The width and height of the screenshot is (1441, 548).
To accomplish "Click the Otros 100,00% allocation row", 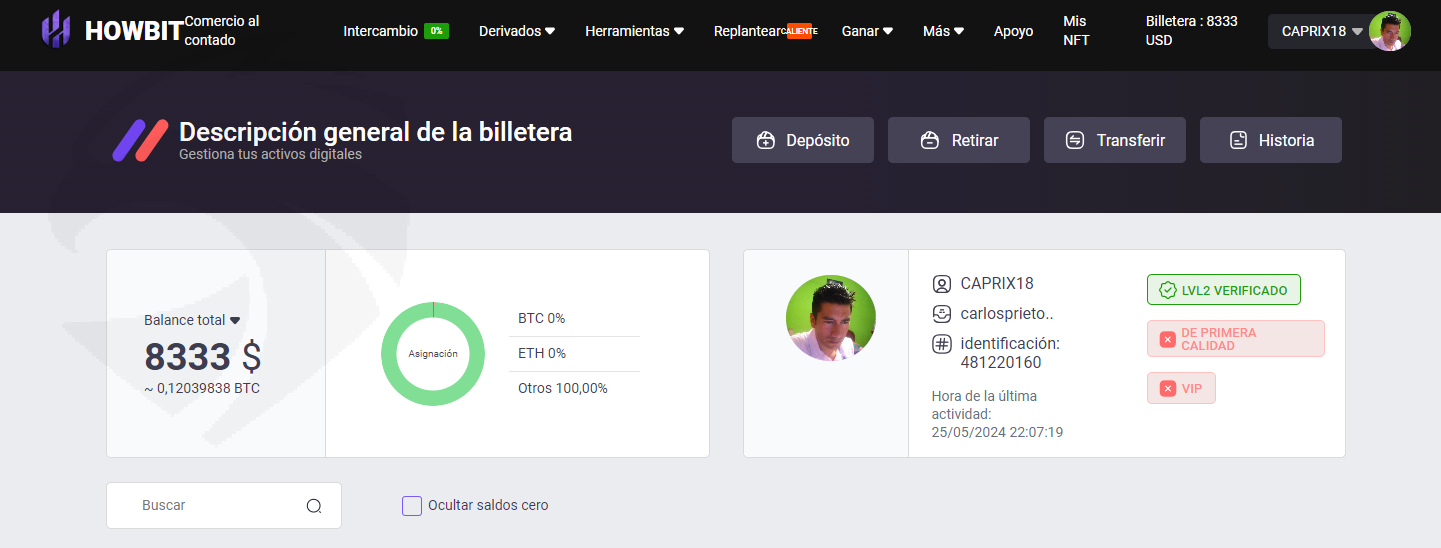I will coord(574,388).
